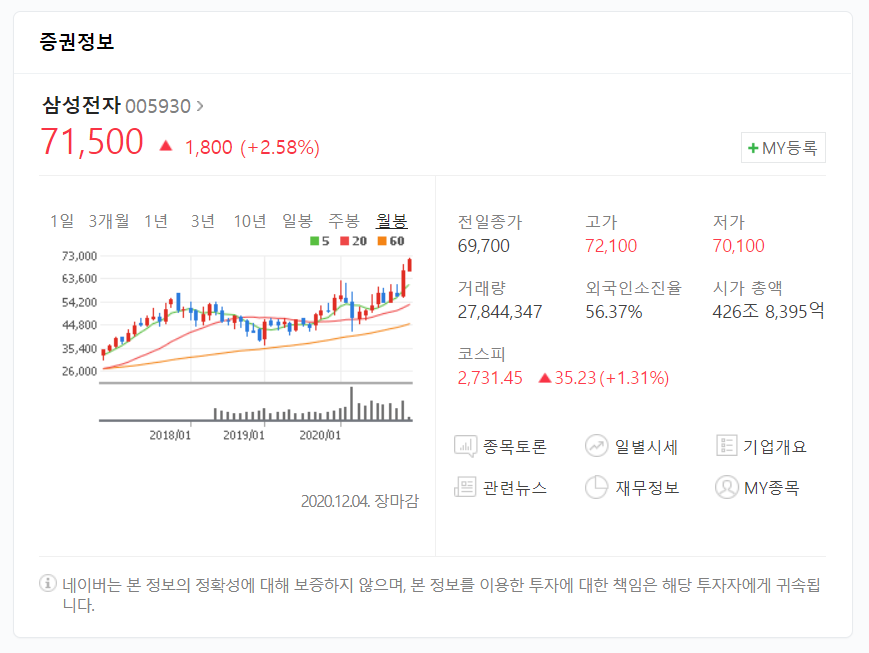The image size is (869, 653).
Task: Click the 일별시세 link text
Action: coord(646,447)
